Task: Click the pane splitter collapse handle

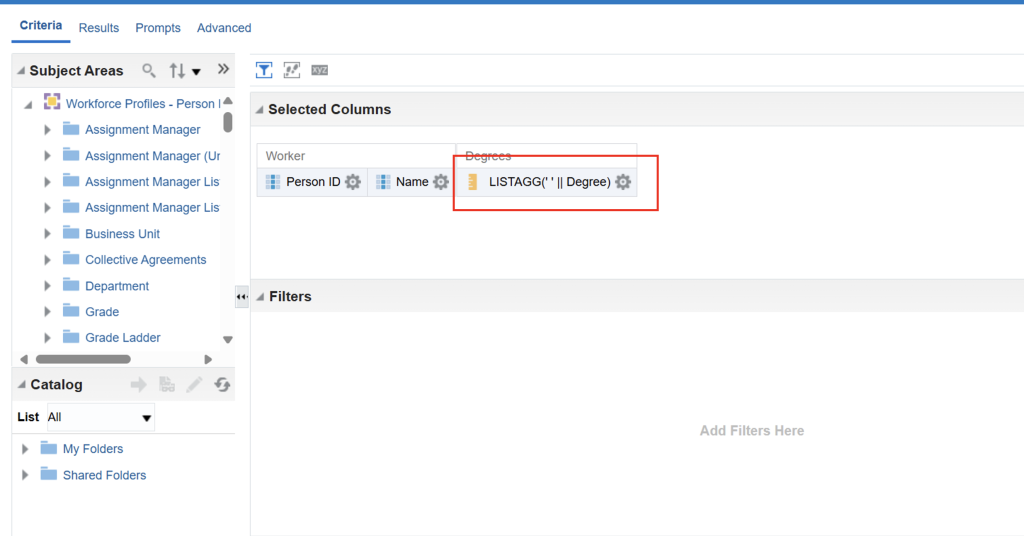Action: [x=242, y=297]
